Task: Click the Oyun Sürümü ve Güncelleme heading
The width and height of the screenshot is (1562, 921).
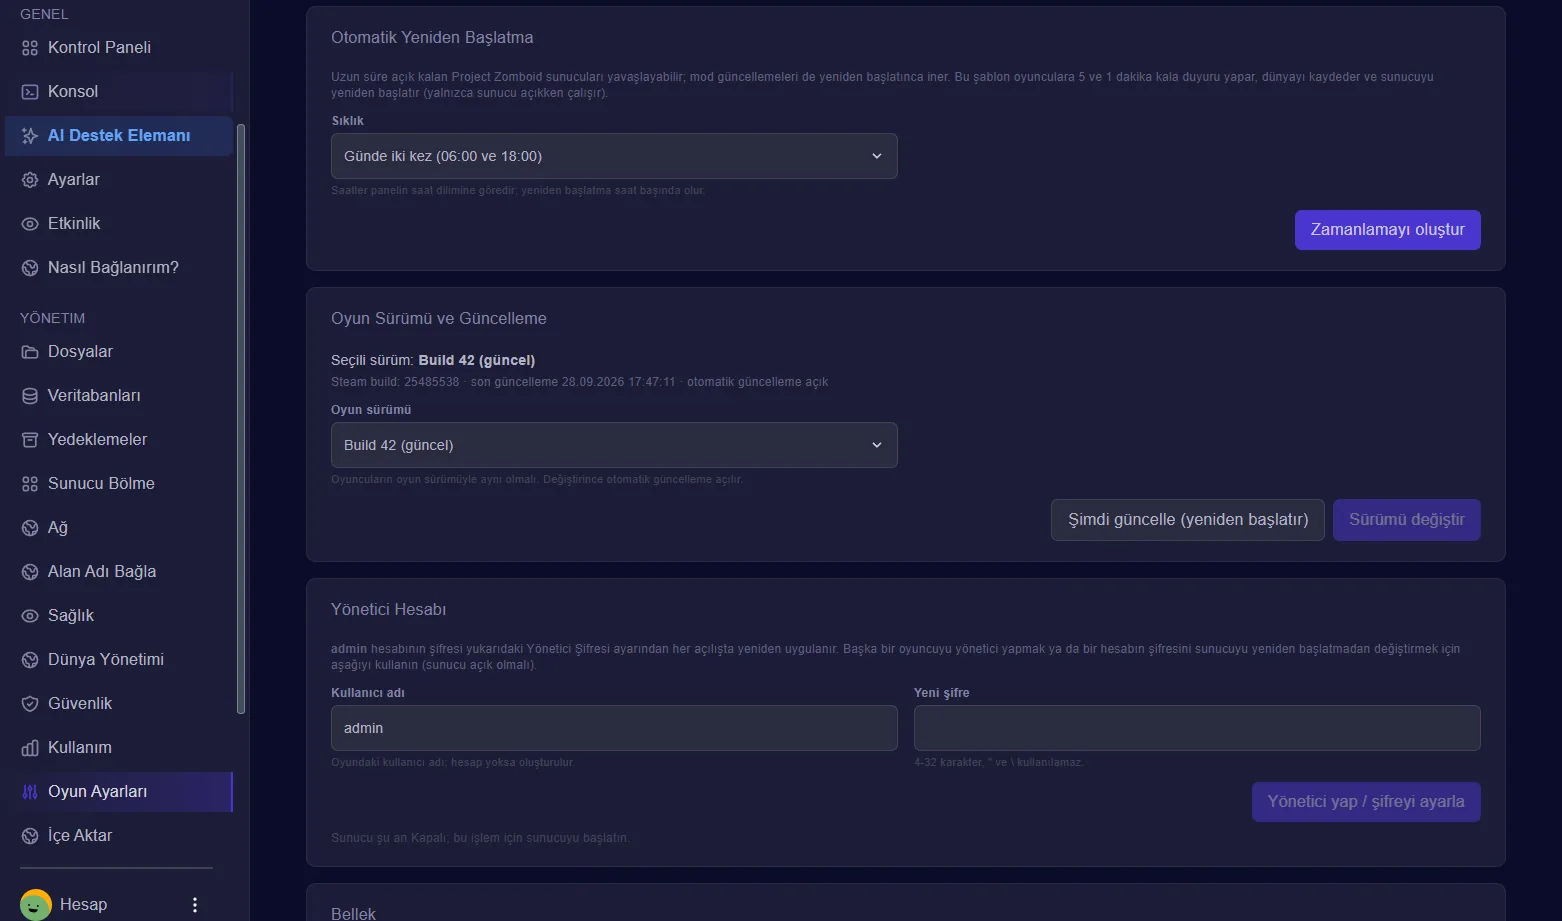Action: click(x=439, y=319)
